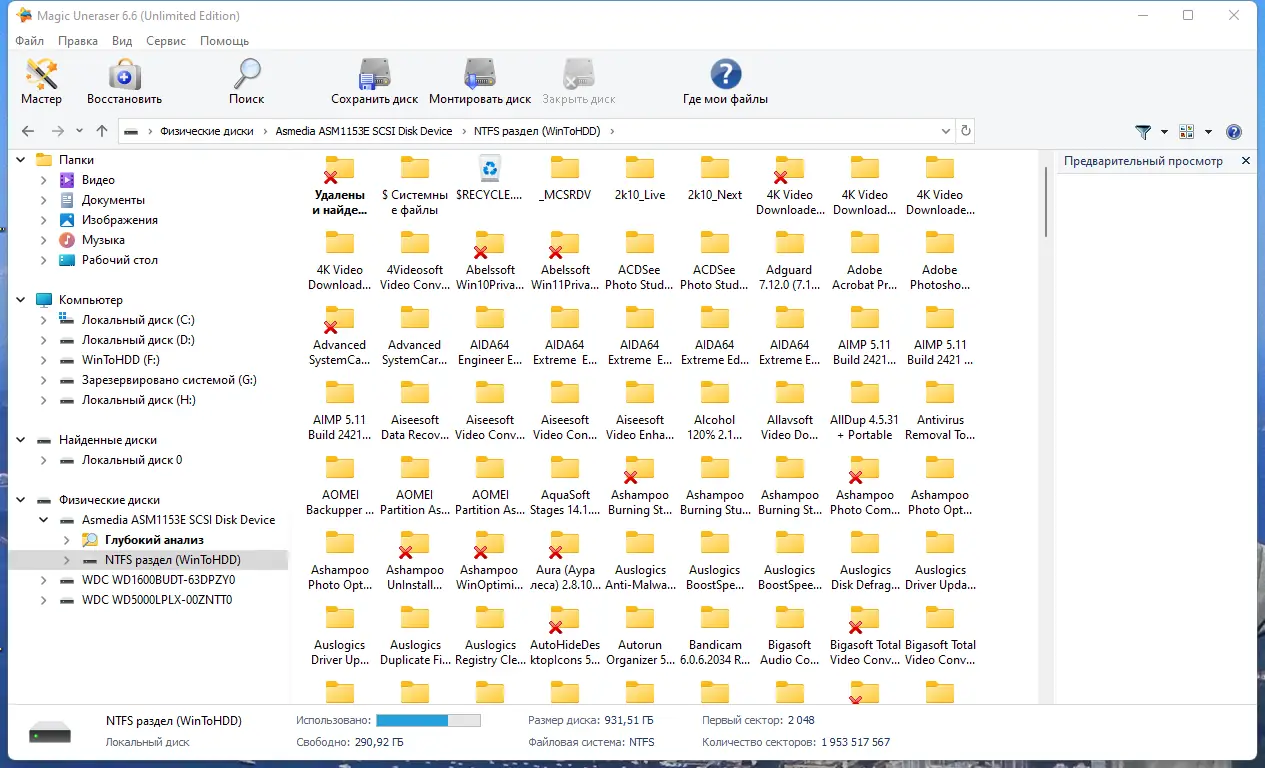Select deleted Abelssoft Win10Privacy folder

489,260
